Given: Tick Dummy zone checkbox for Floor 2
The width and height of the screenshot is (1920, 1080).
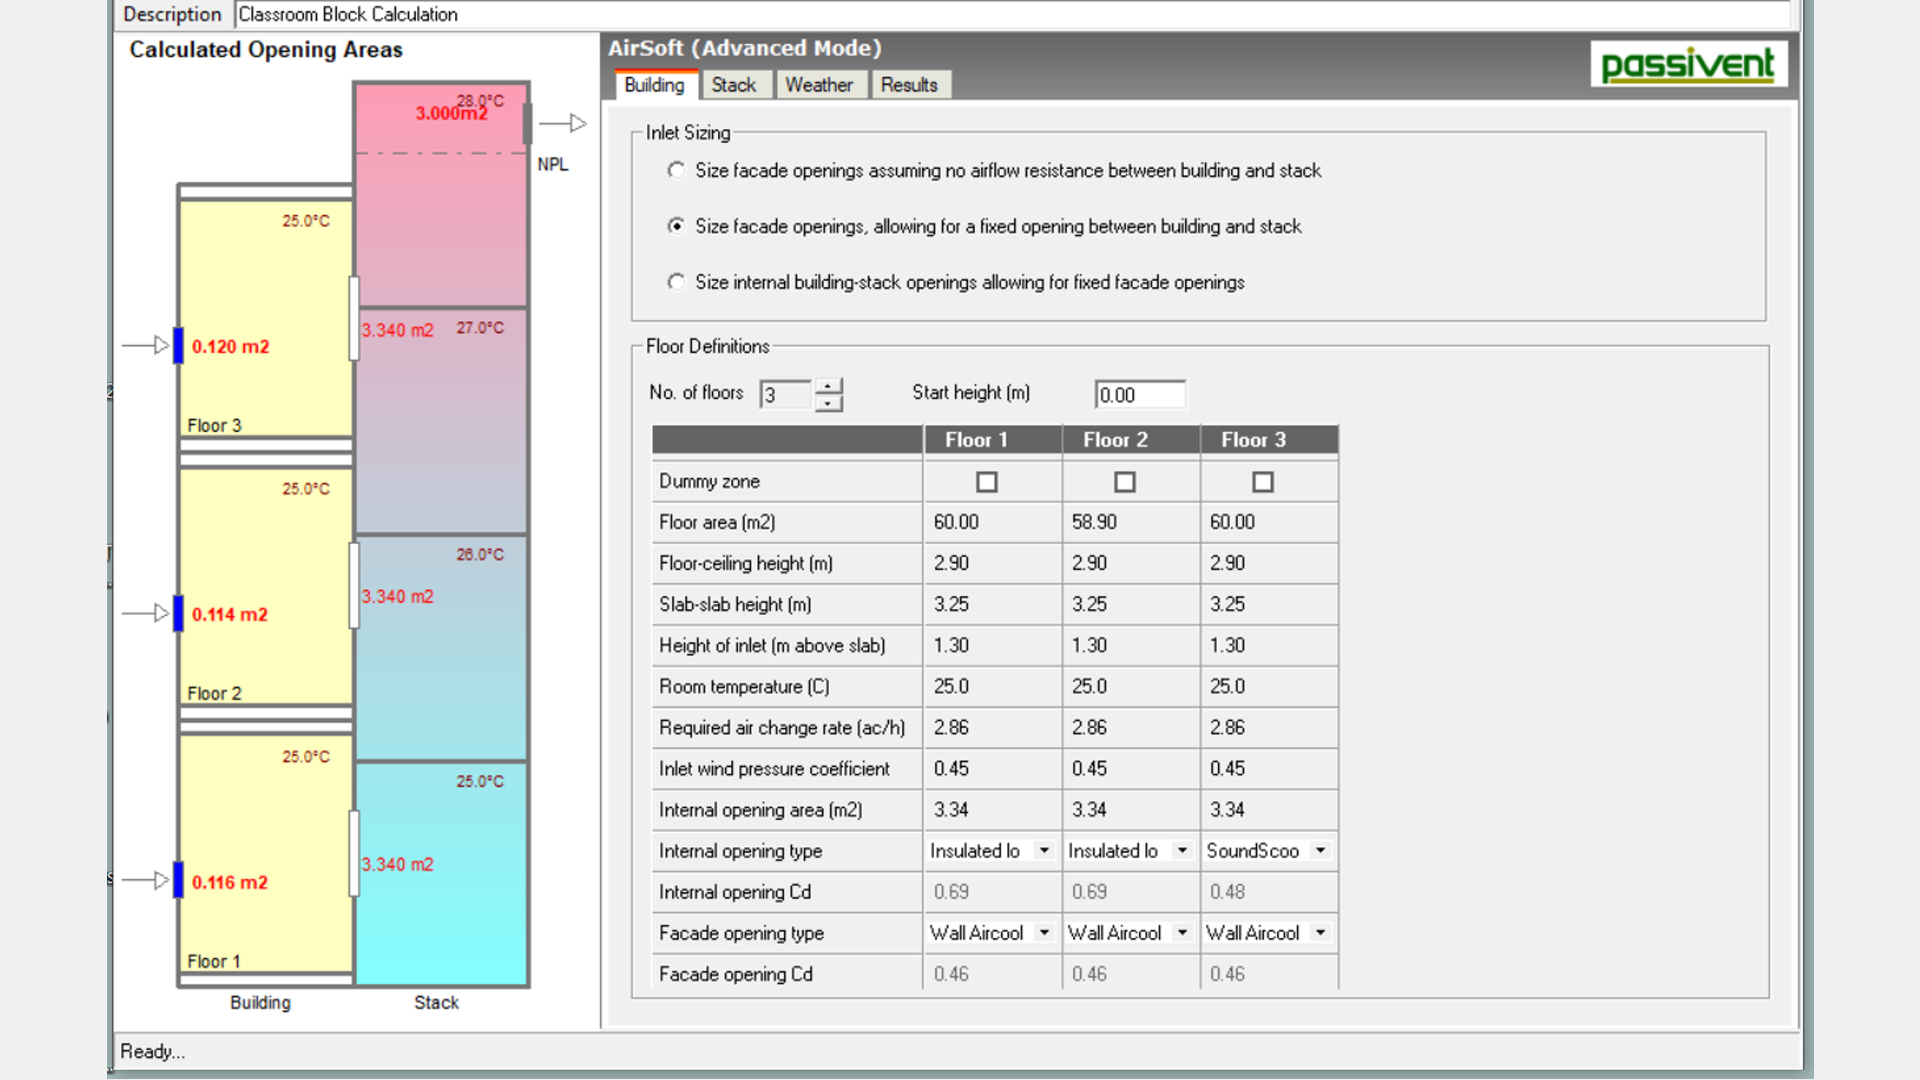Looking at the screenshot, I should [1125, 482].
